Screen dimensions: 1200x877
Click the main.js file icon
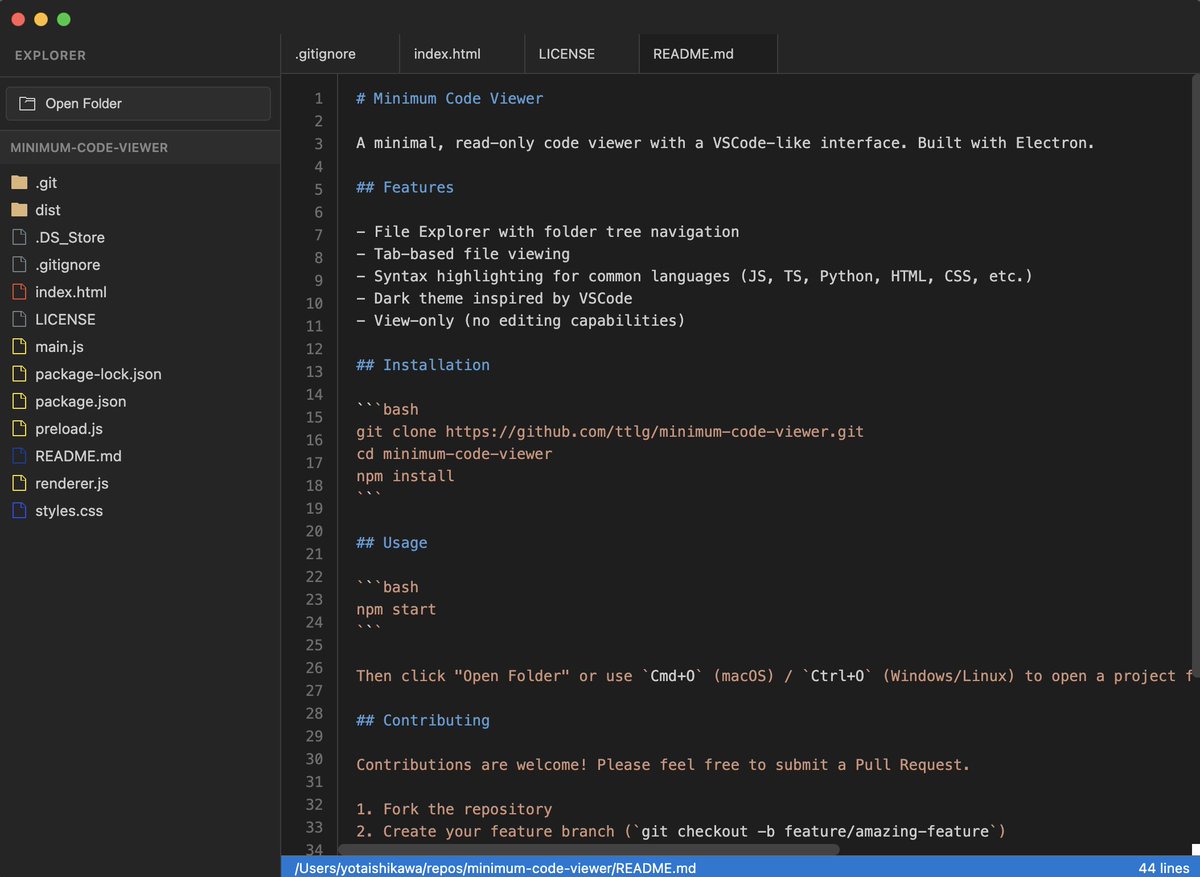[x=20, y=346]
